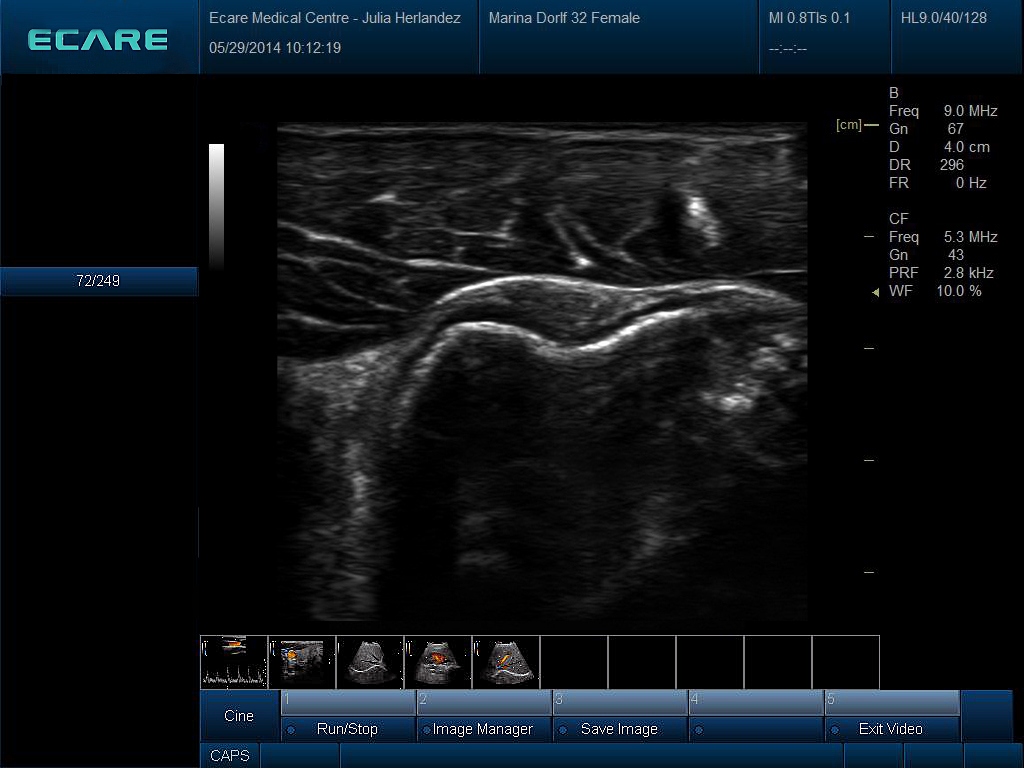Viewport: 1024px width, 768px height.
Task: Click the softkey slot labeled 5
Action: click(x=891, y=702)
